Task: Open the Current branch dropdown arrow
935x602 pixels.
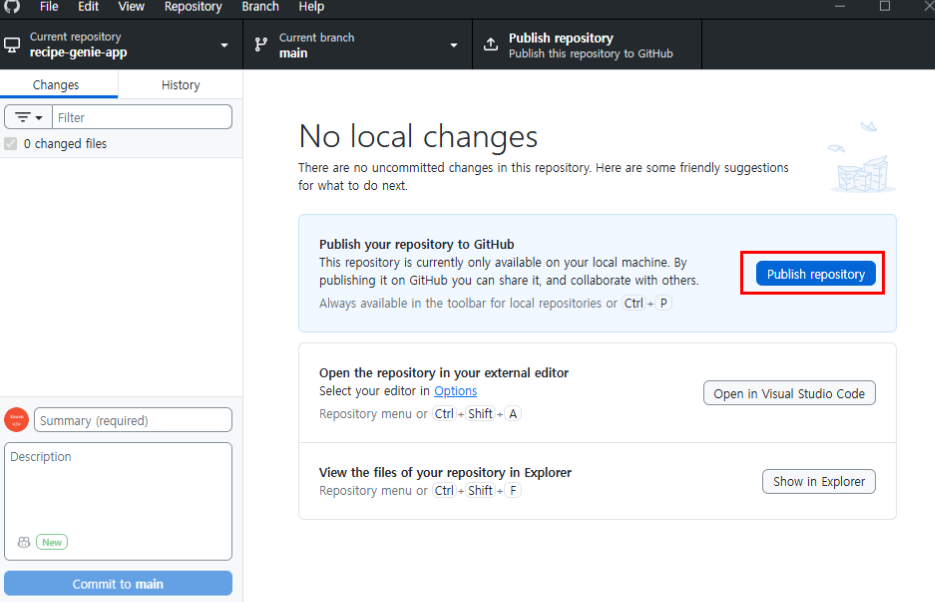Action: [453, 45]
